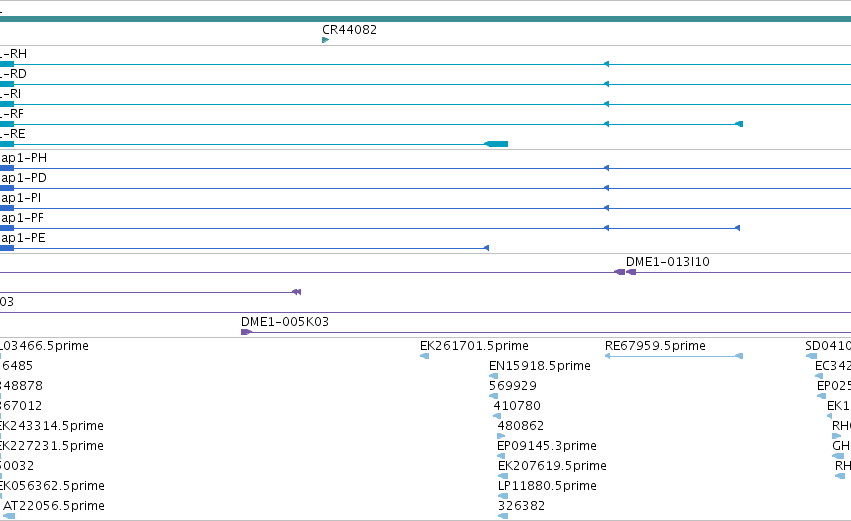Select the arrow glyph under 326382

(503, 517)
